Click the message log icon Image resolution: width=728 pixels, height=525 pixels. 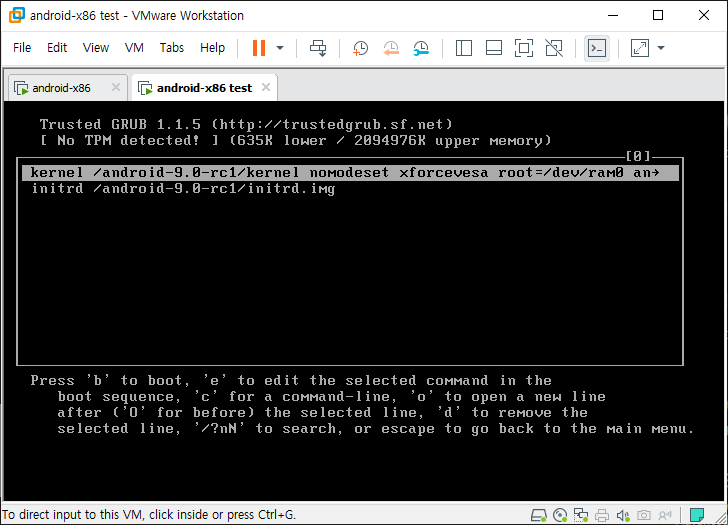coord(696,515)
